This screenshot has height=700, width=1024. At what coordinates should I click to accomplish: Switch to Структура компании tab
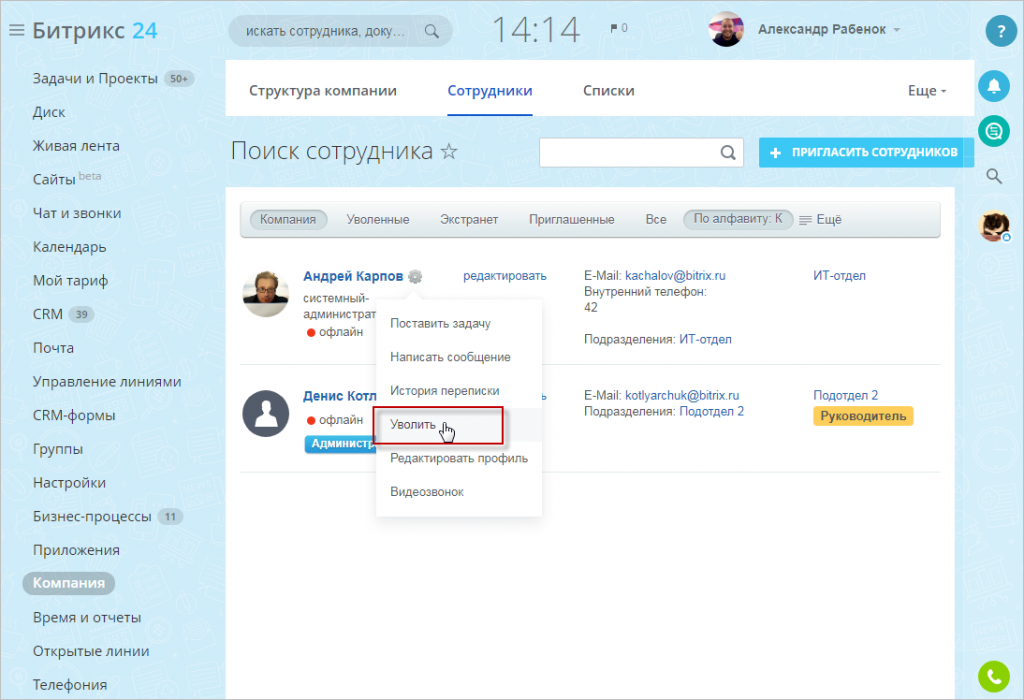(x=323, y=91)
